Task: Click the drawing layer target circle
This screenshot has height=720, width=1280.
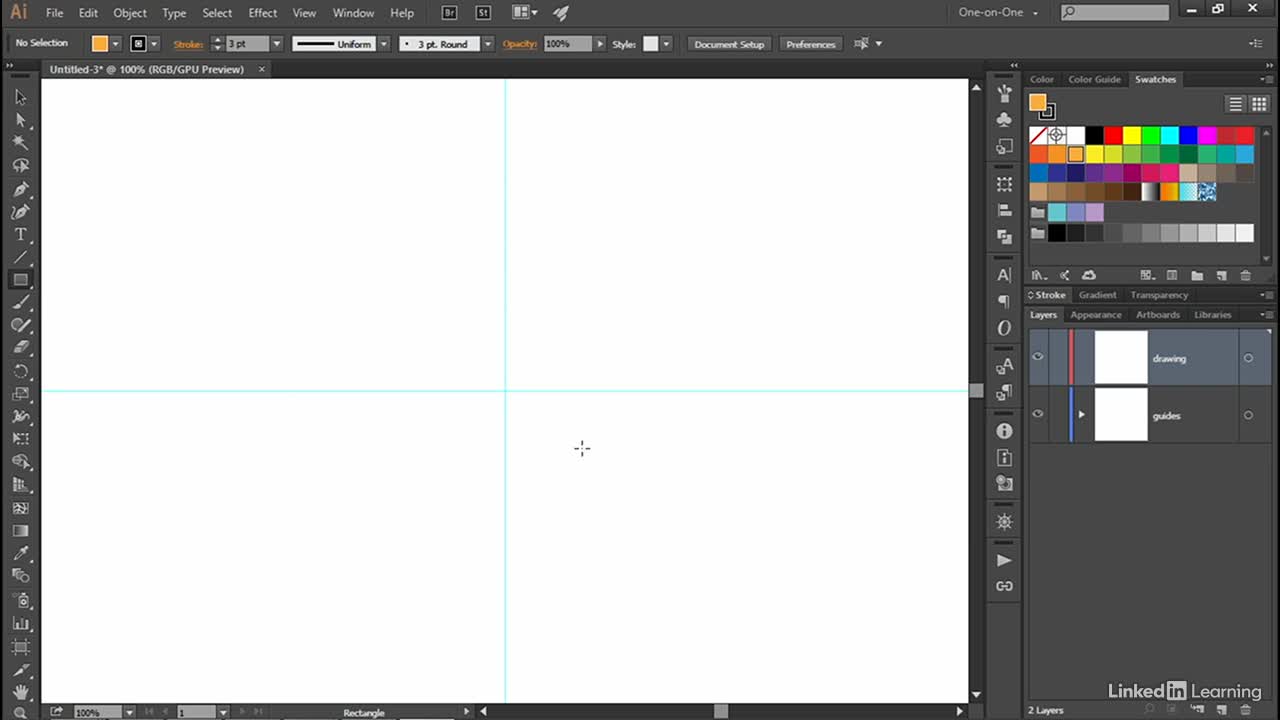Action: click(1248, 358)
